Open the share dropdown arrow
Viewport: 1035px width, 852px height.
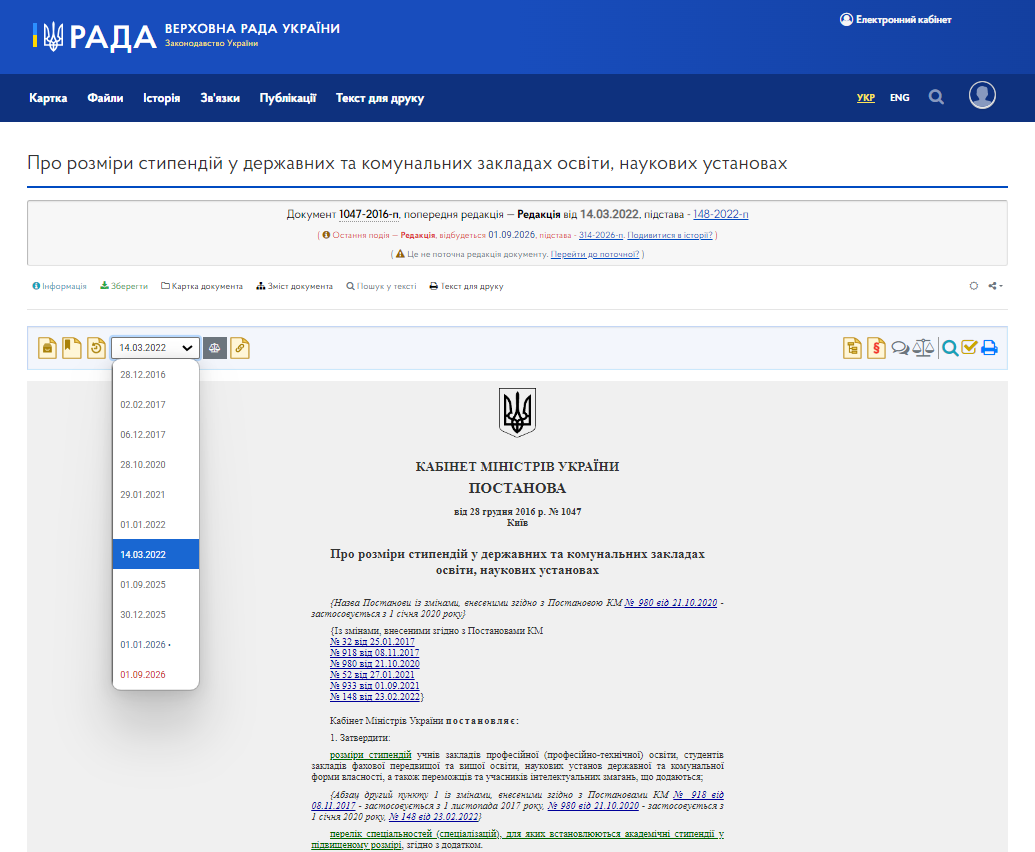(996, 285)
